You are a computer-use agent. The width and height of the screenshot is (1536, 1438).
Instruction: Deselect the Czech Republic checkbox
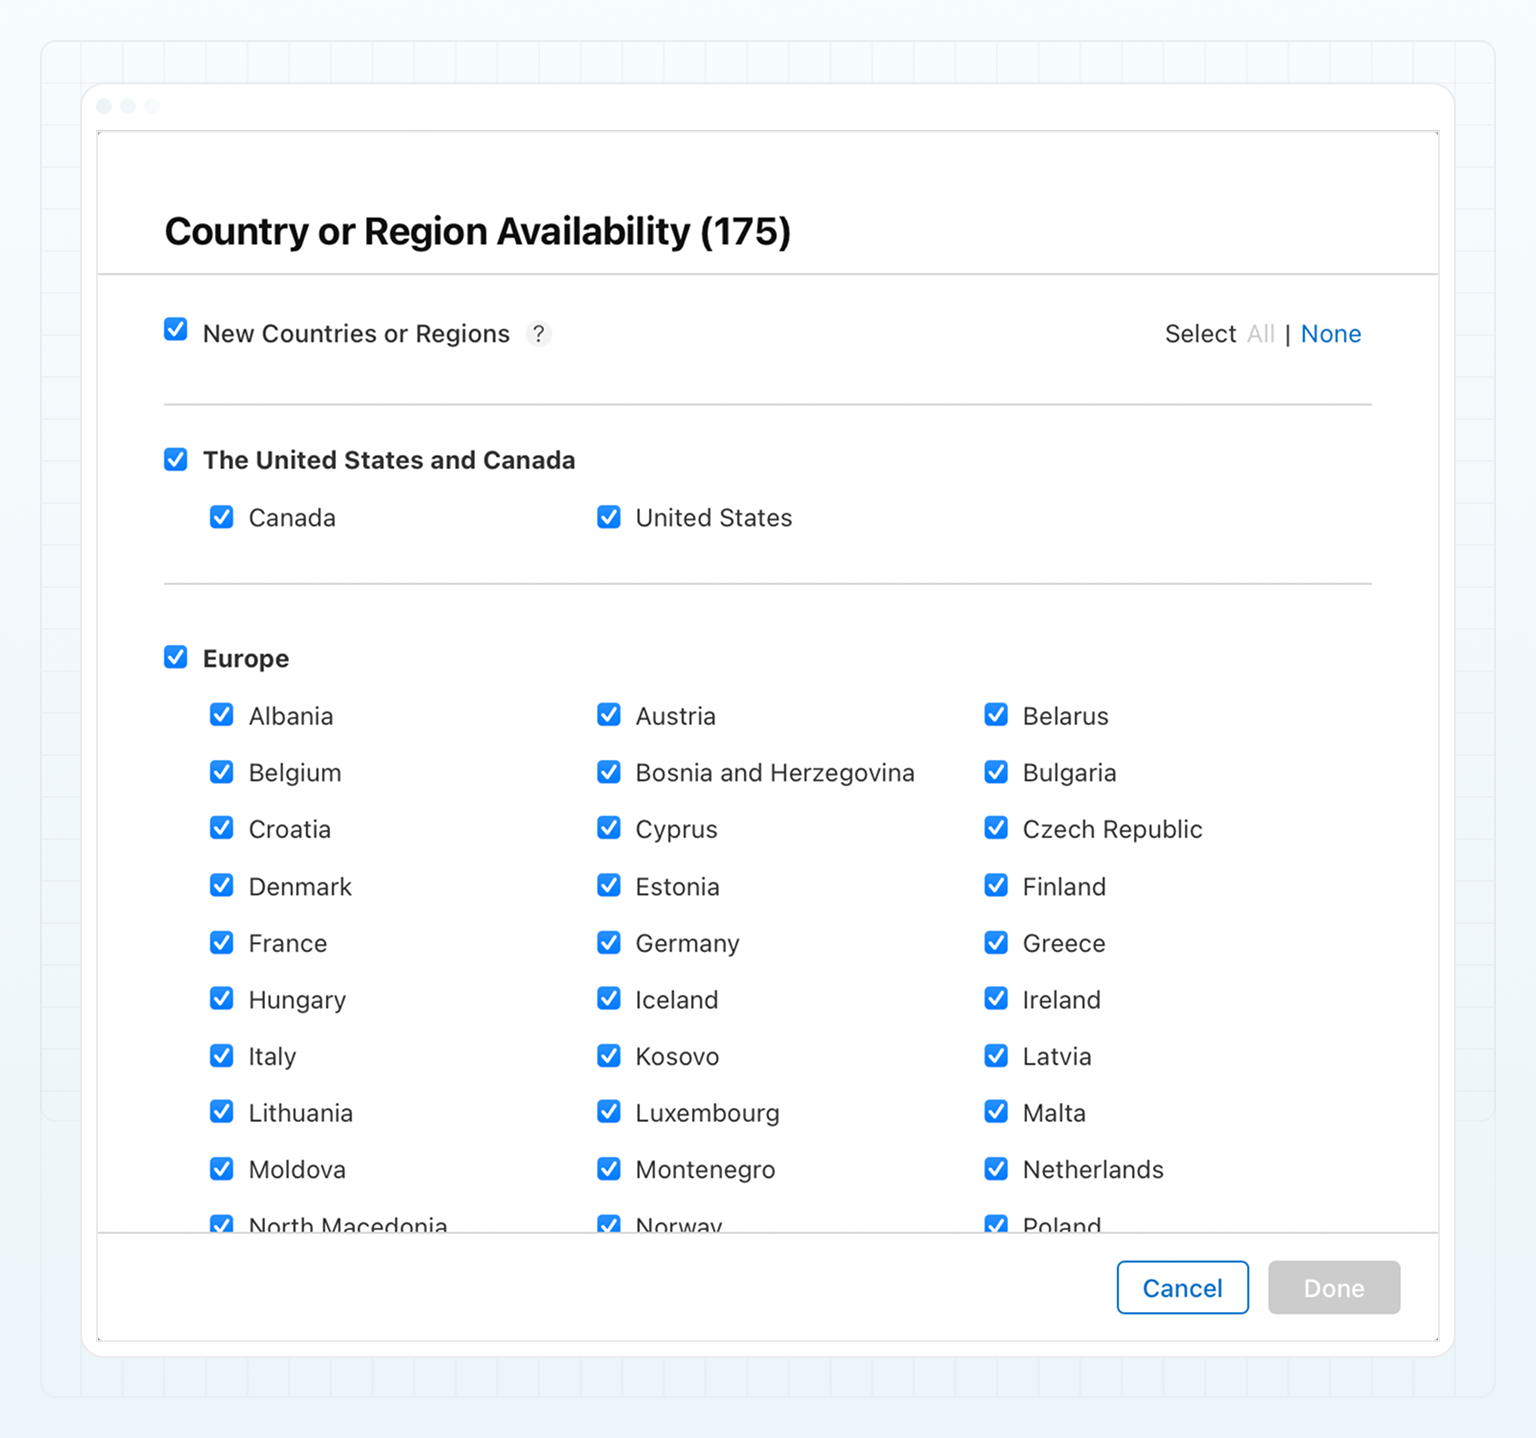point(996,828)
